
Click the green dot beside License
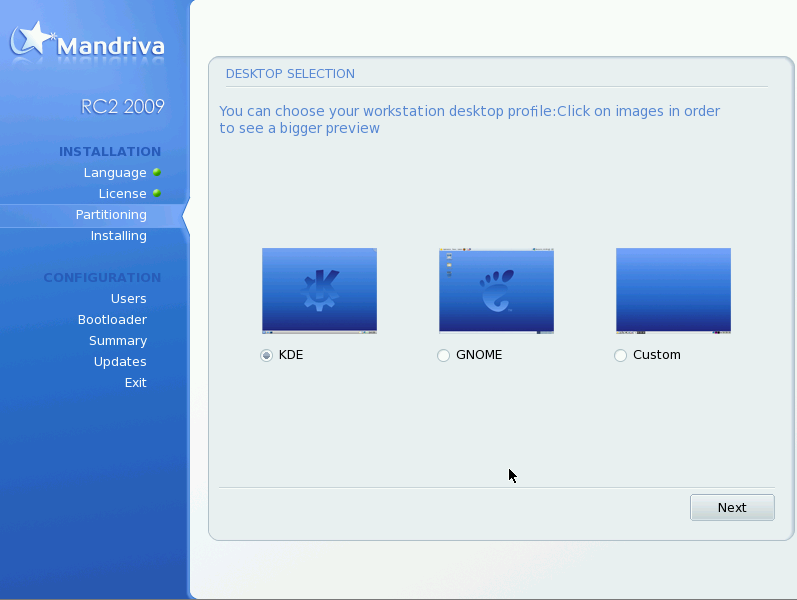(157, 193)
